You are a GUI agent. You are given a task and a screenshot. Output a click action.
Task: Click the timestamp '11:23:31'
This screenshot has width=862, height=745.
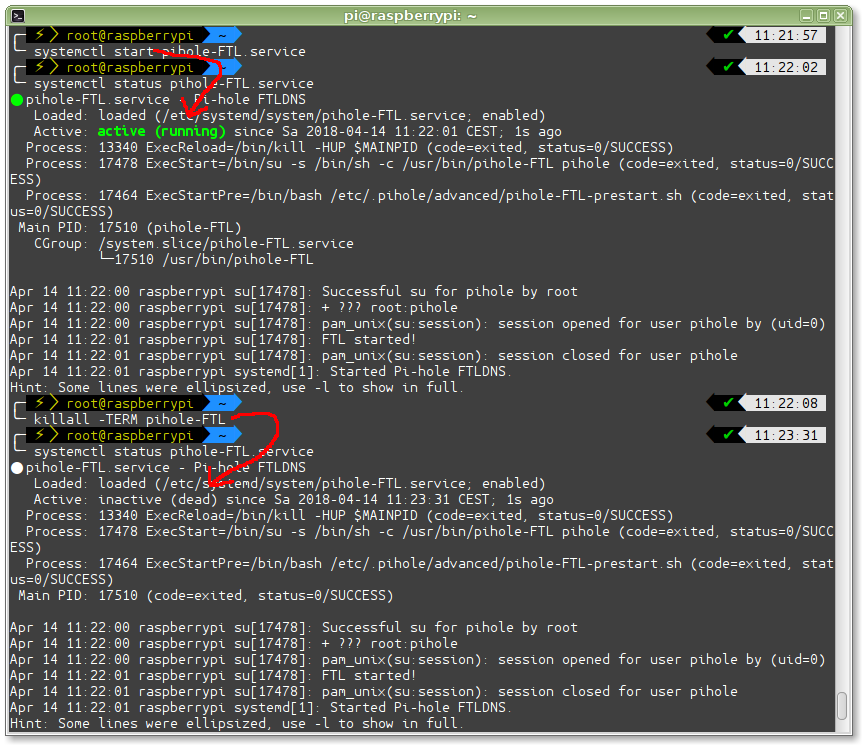tap(786, 435)
